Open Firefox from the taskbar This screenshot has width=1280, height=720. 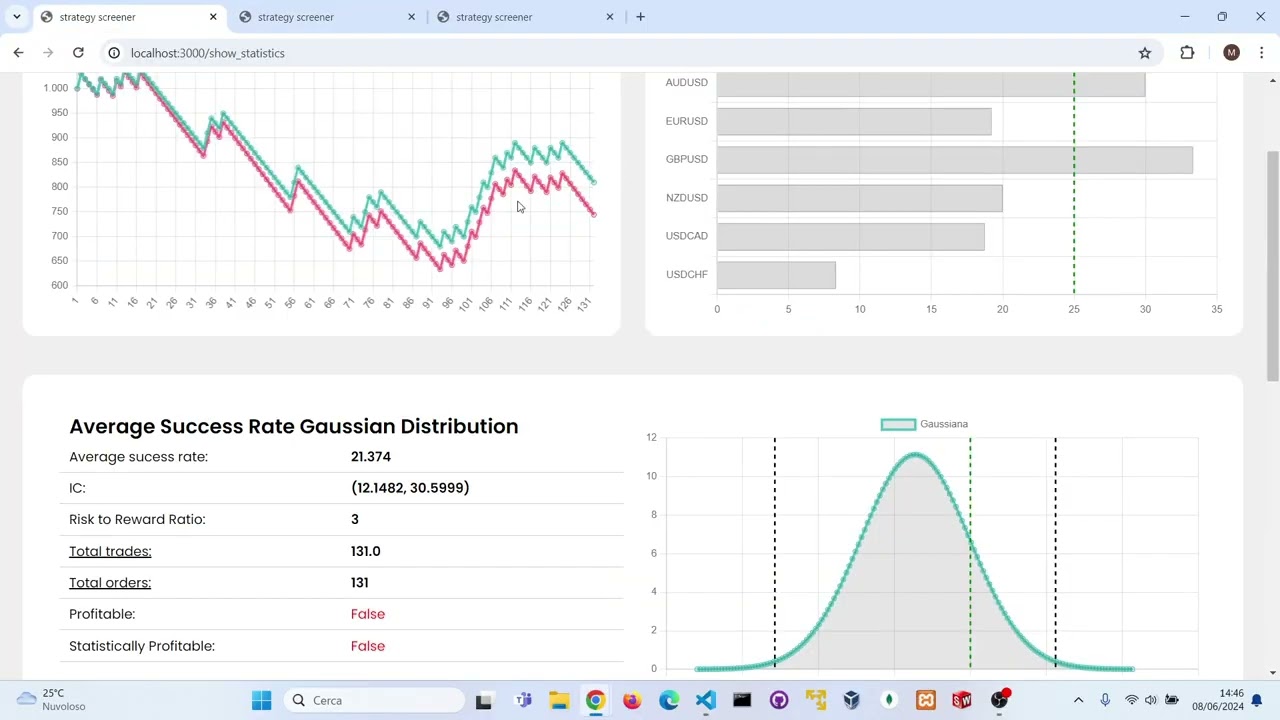click(632, 700)
